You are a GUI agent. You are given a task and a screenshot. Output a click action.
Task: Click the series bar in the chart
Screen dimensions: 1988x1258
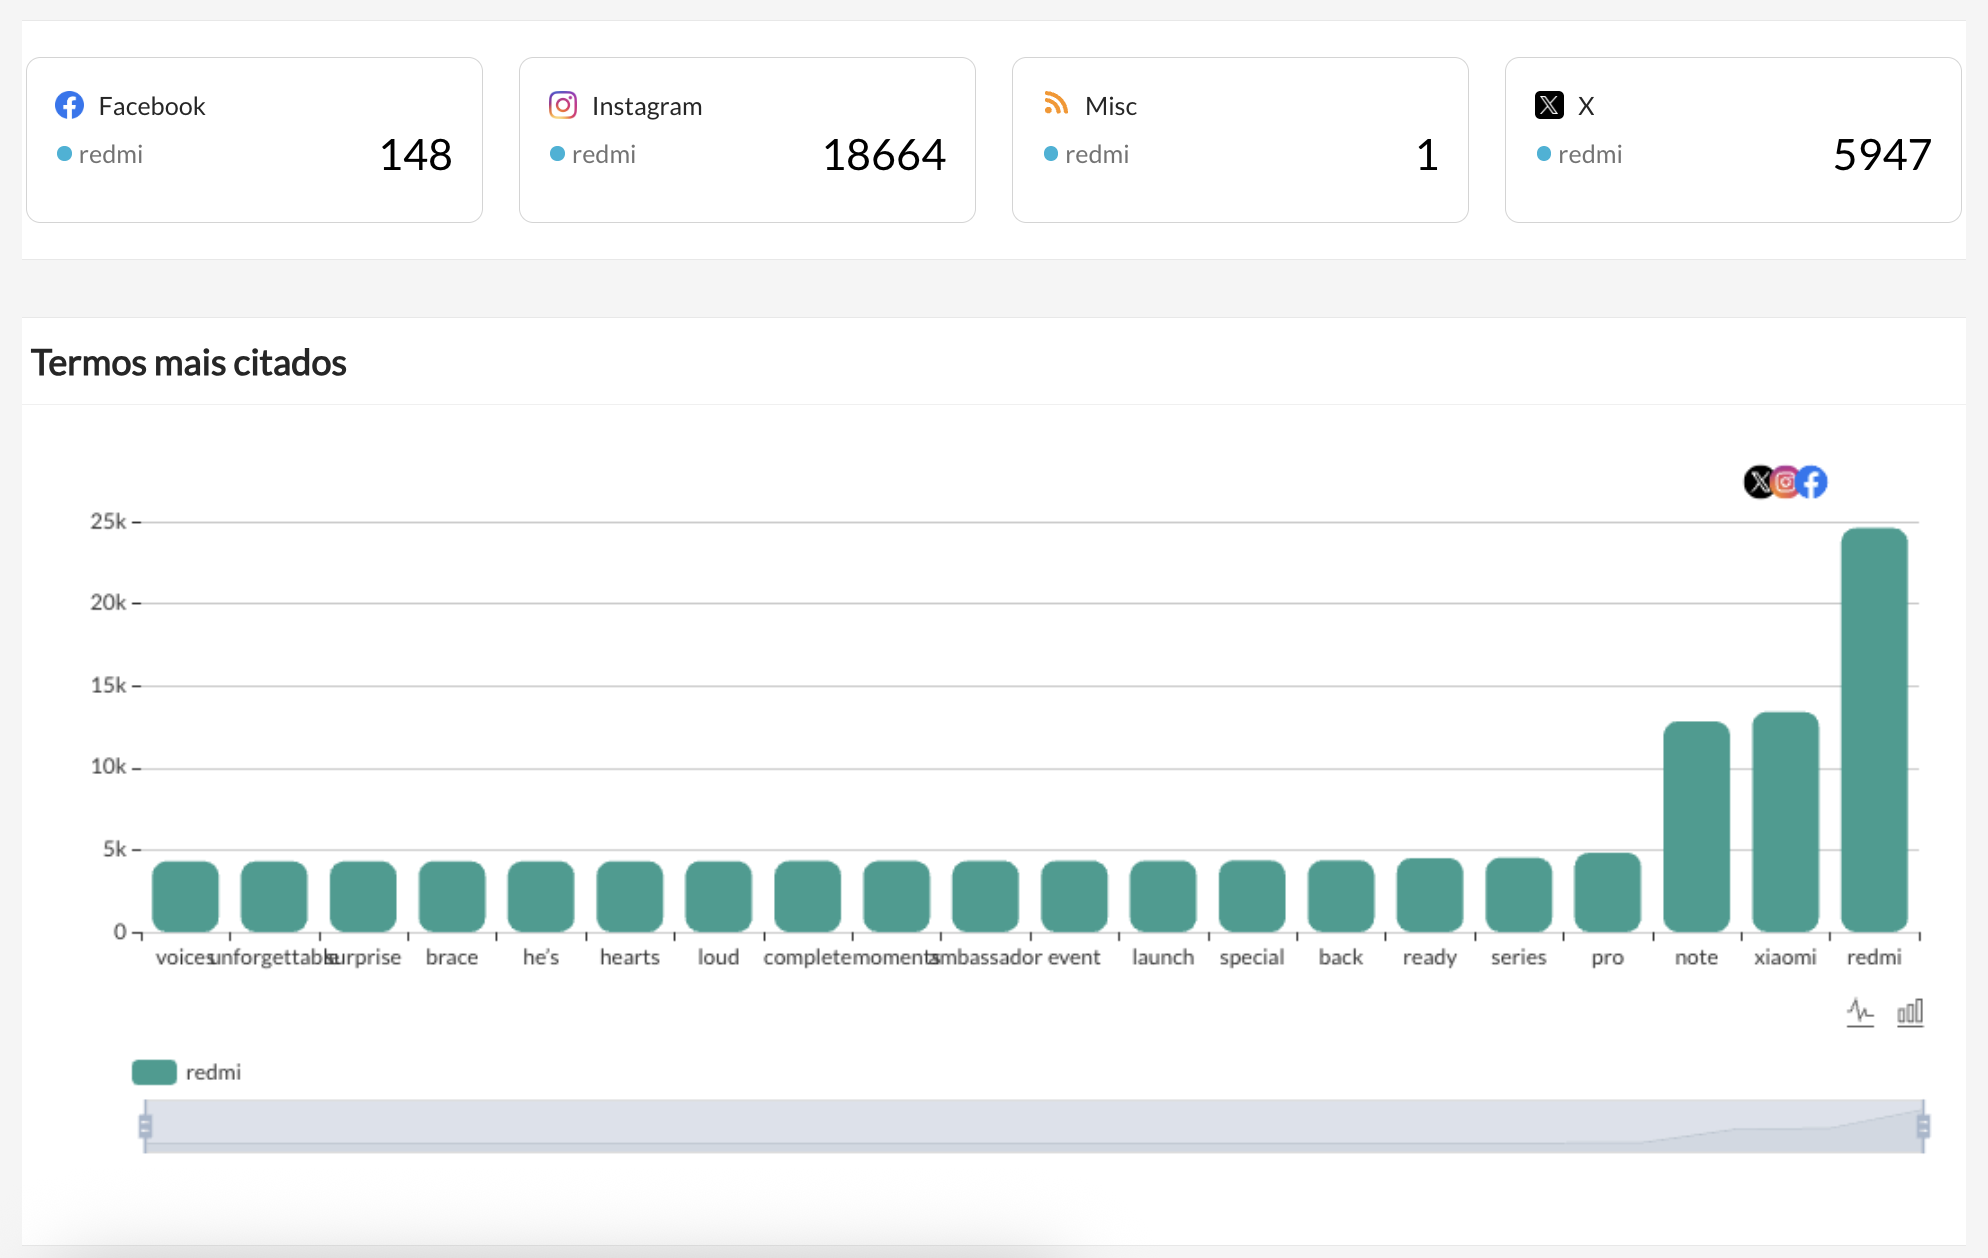pyautogui.click(x=1518, y=895)
